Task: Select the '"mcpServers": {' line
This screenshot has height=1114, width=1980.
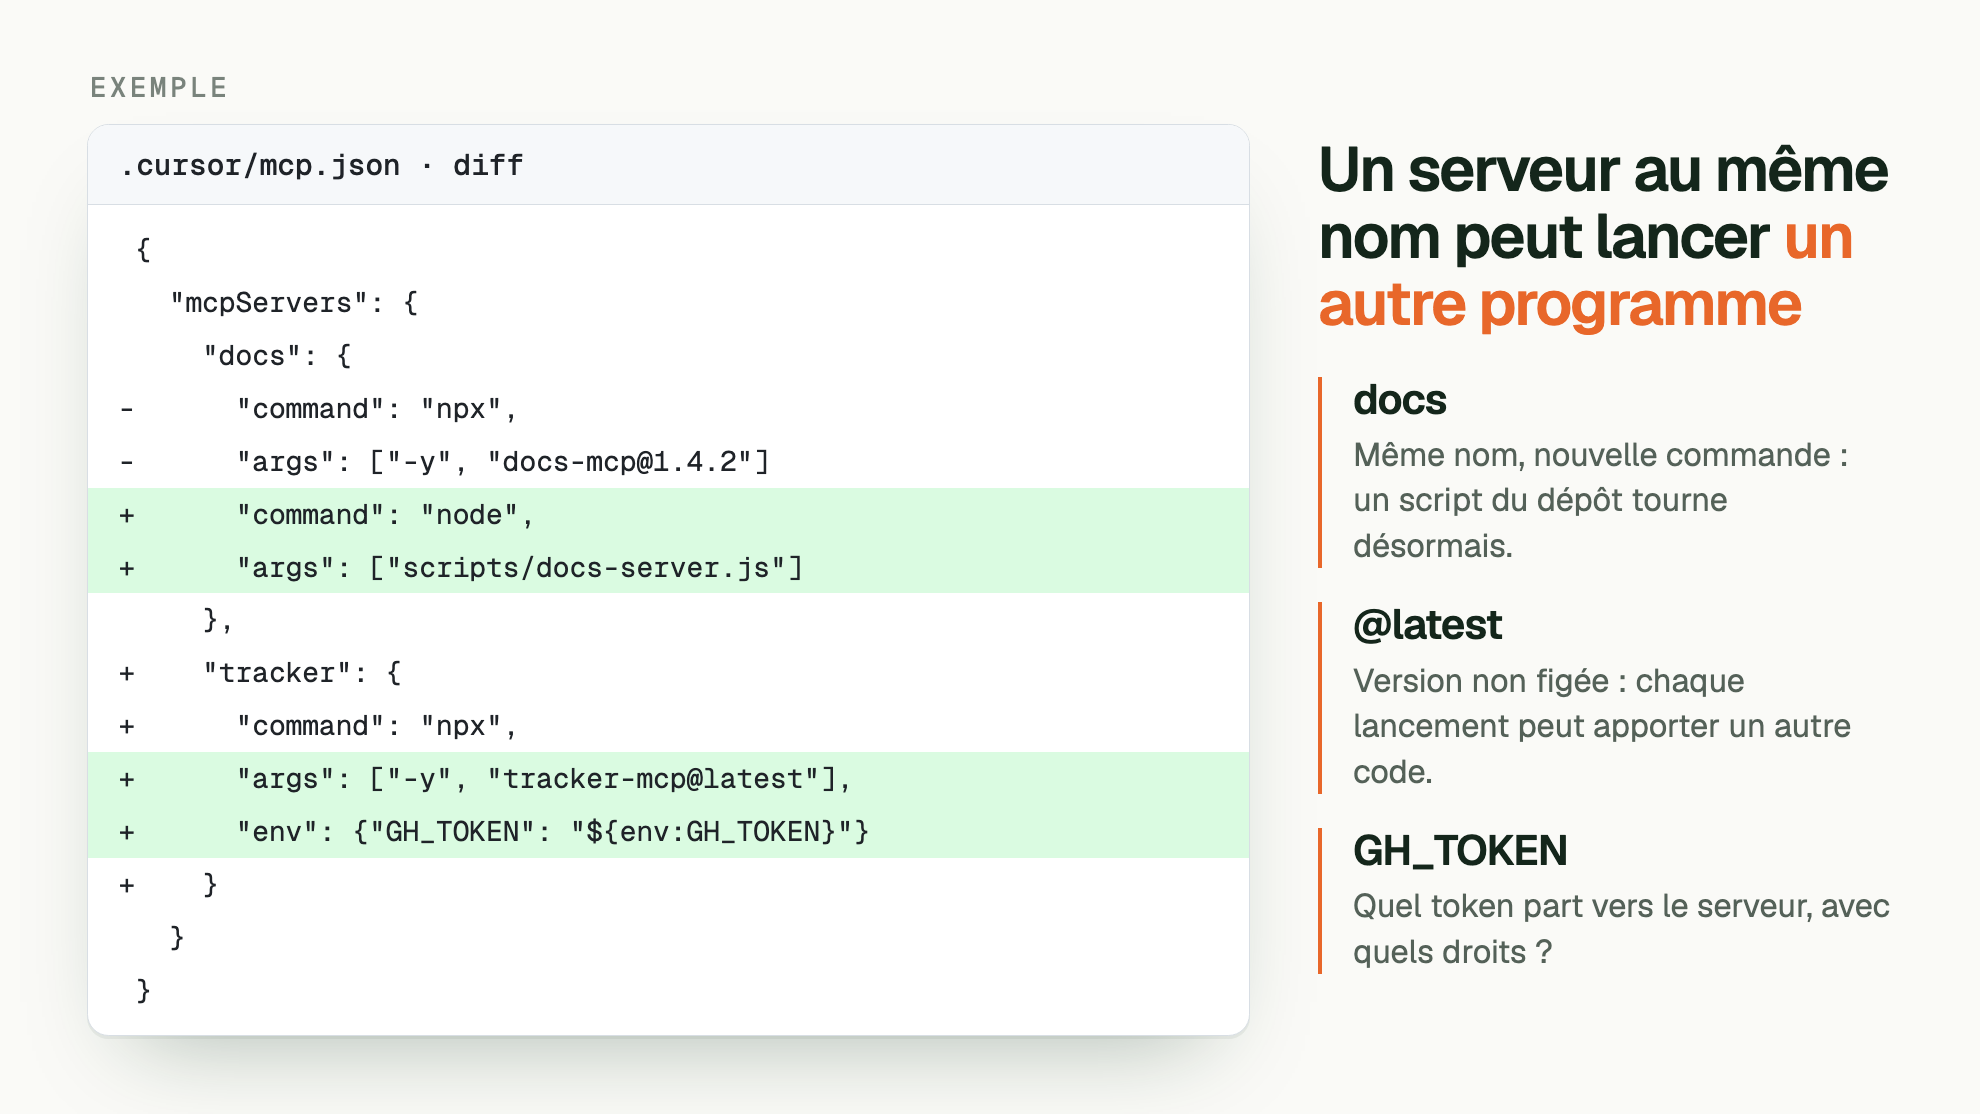Action: pyautogui.click(x=668, y=303)
